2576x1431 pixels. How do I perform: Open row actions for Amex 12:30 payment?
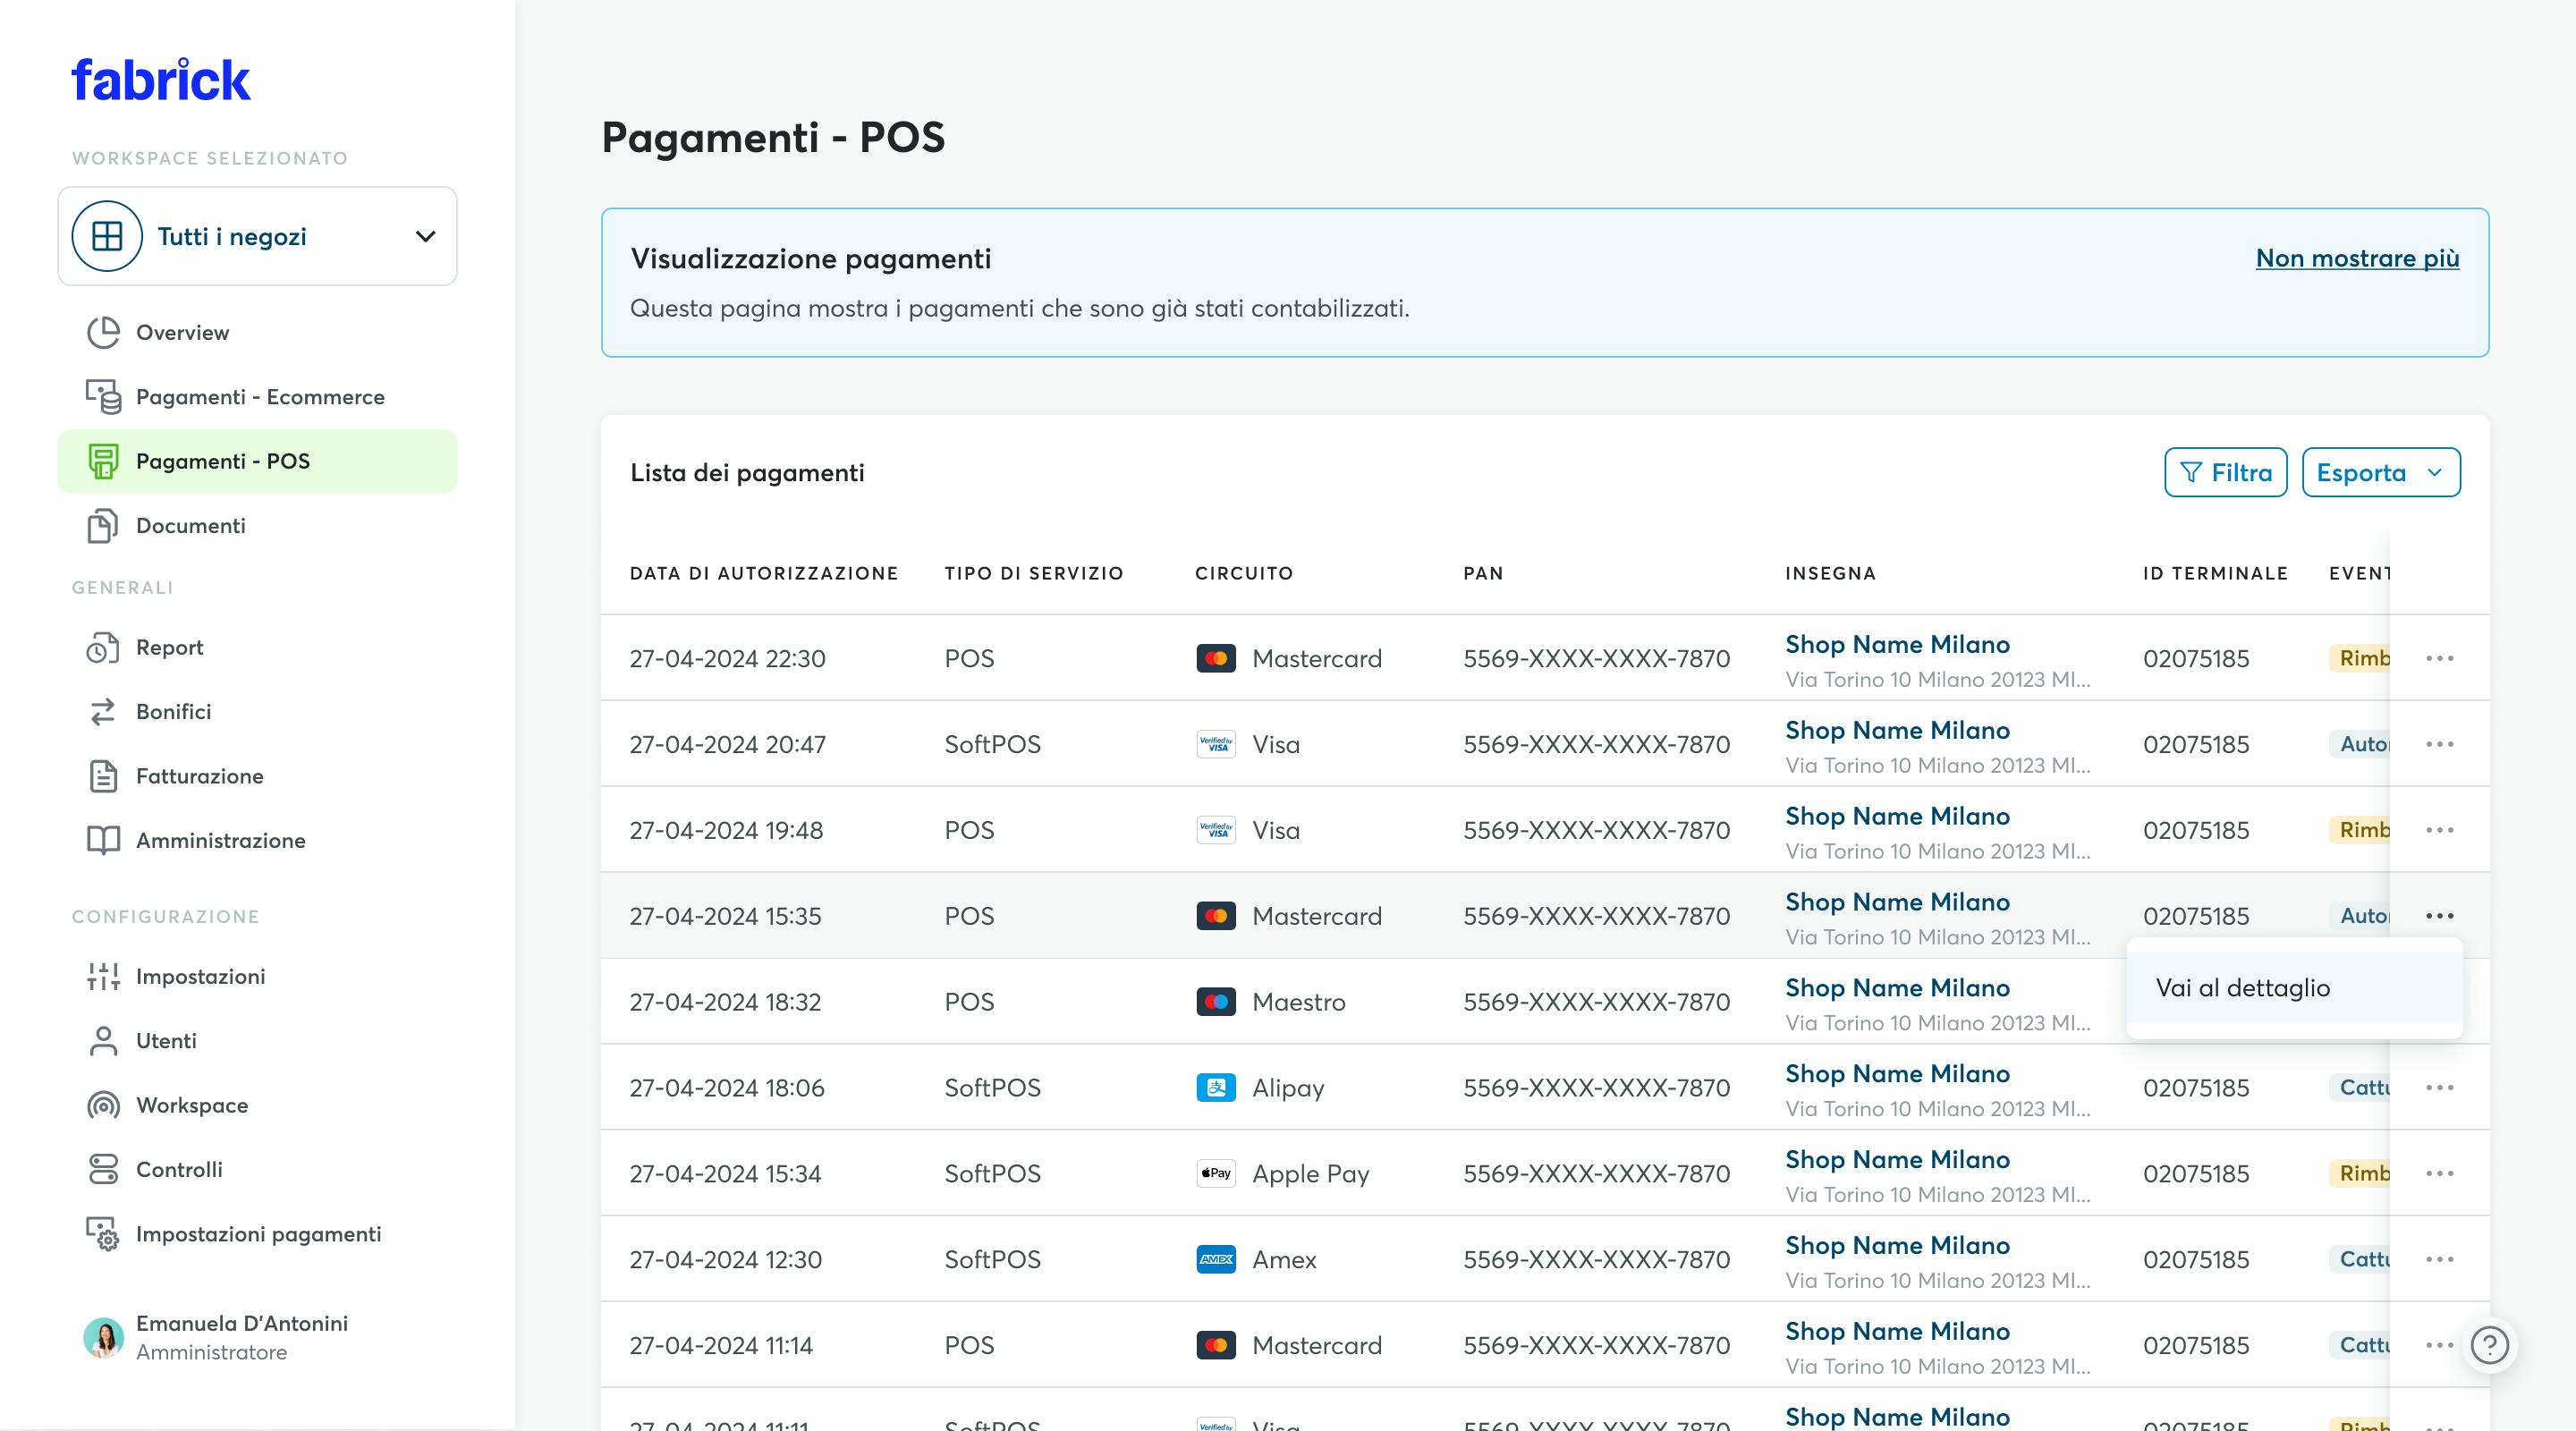click(2439, 1260)
